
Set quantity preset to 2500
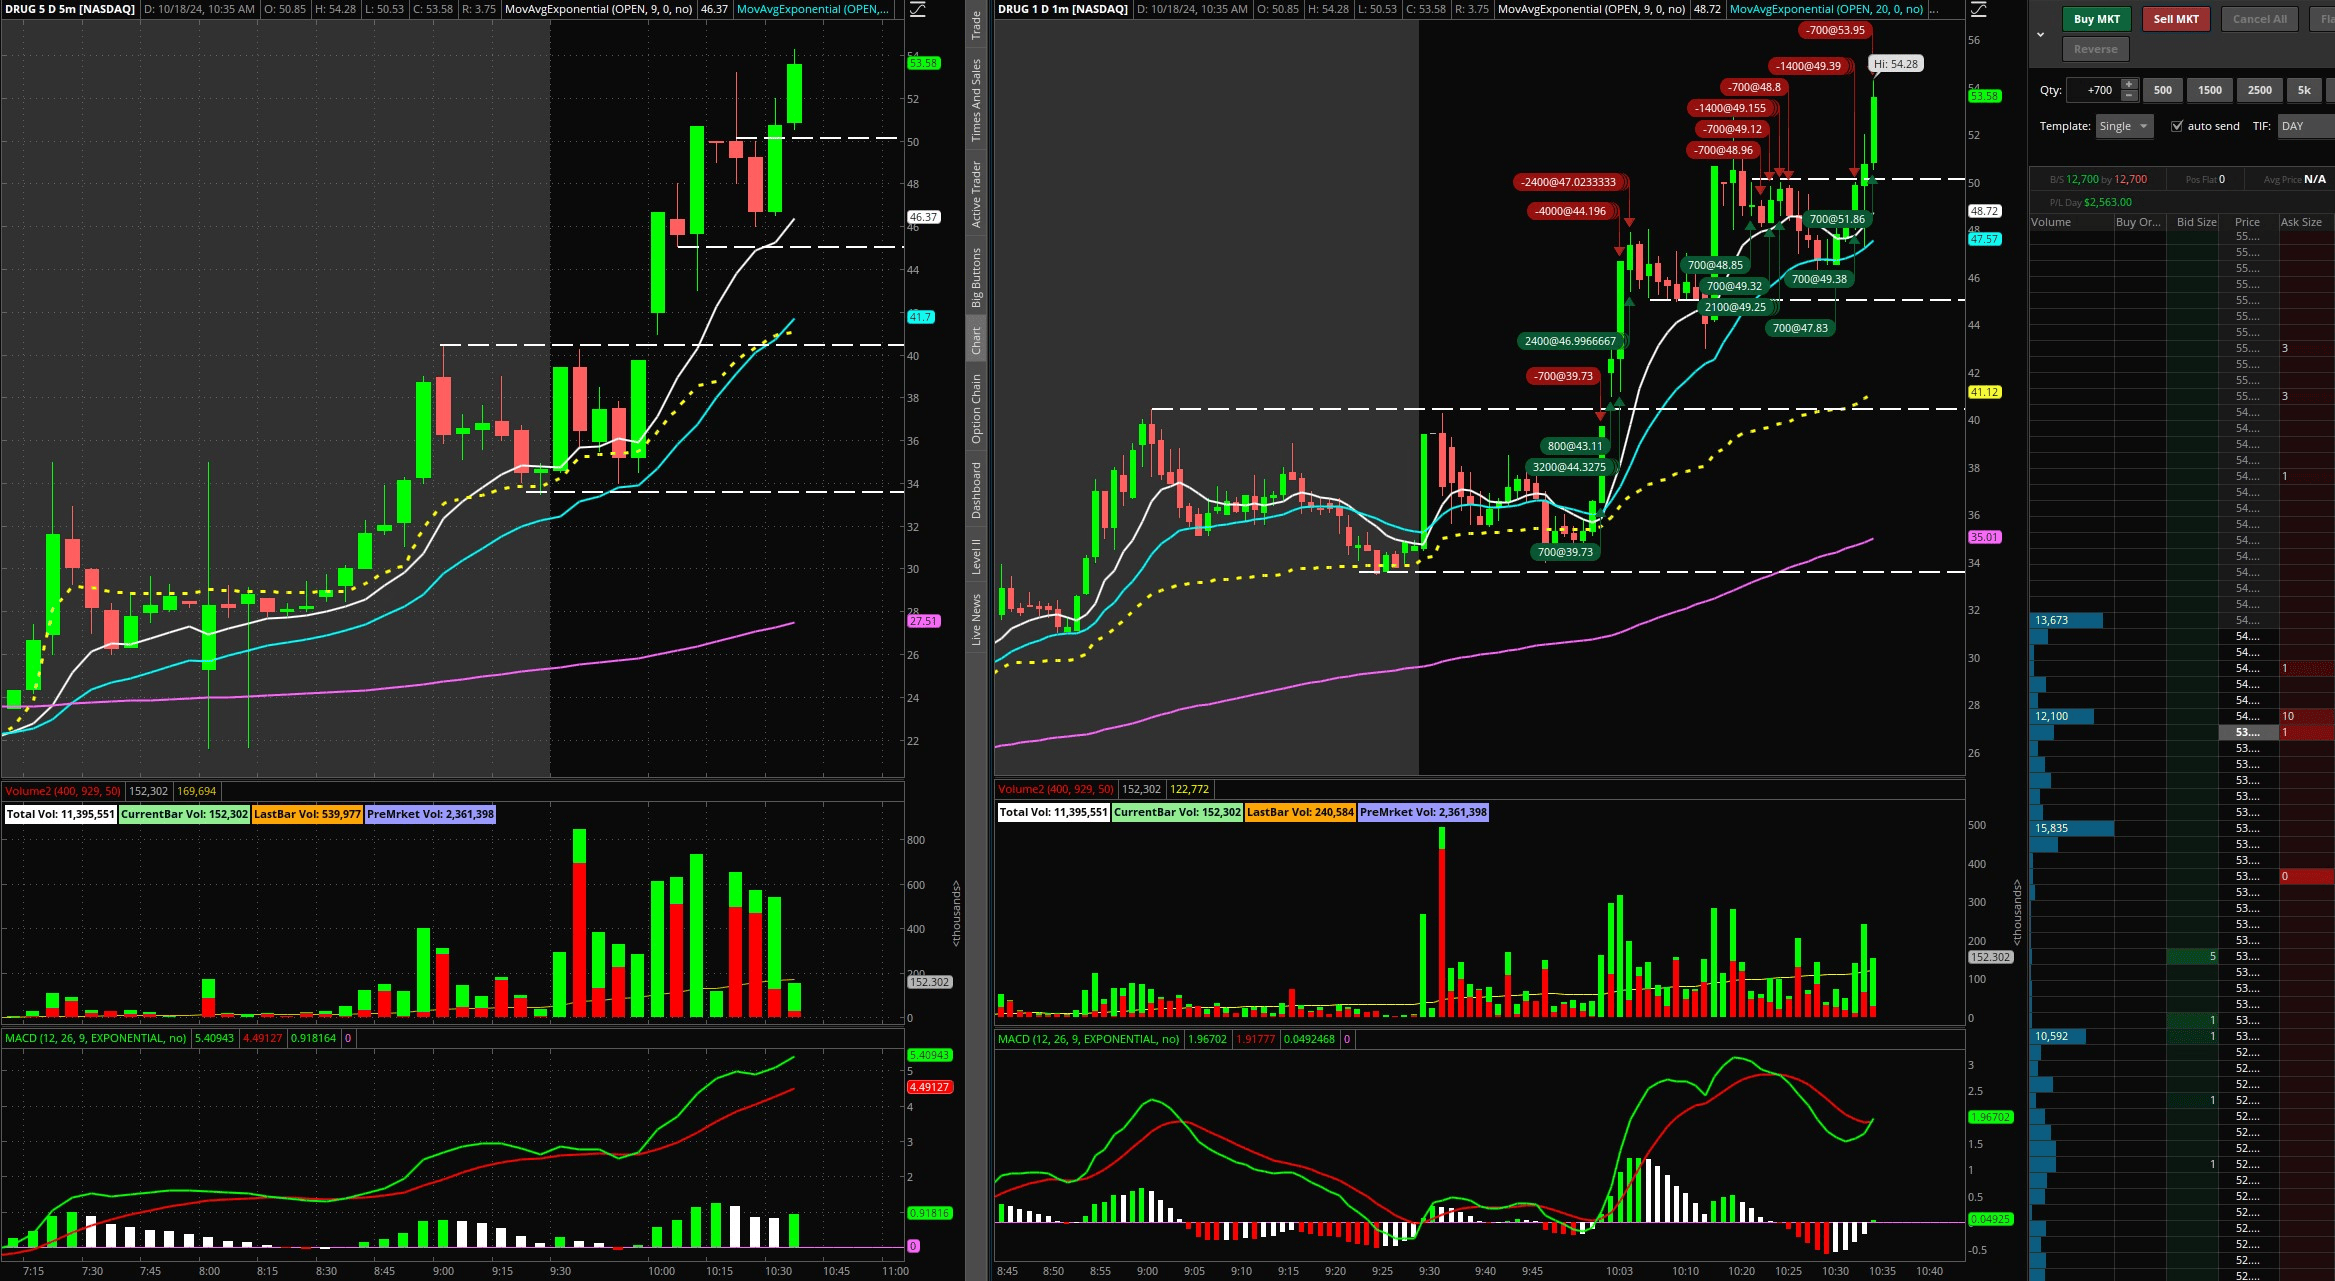click(x=2259, y=90)
